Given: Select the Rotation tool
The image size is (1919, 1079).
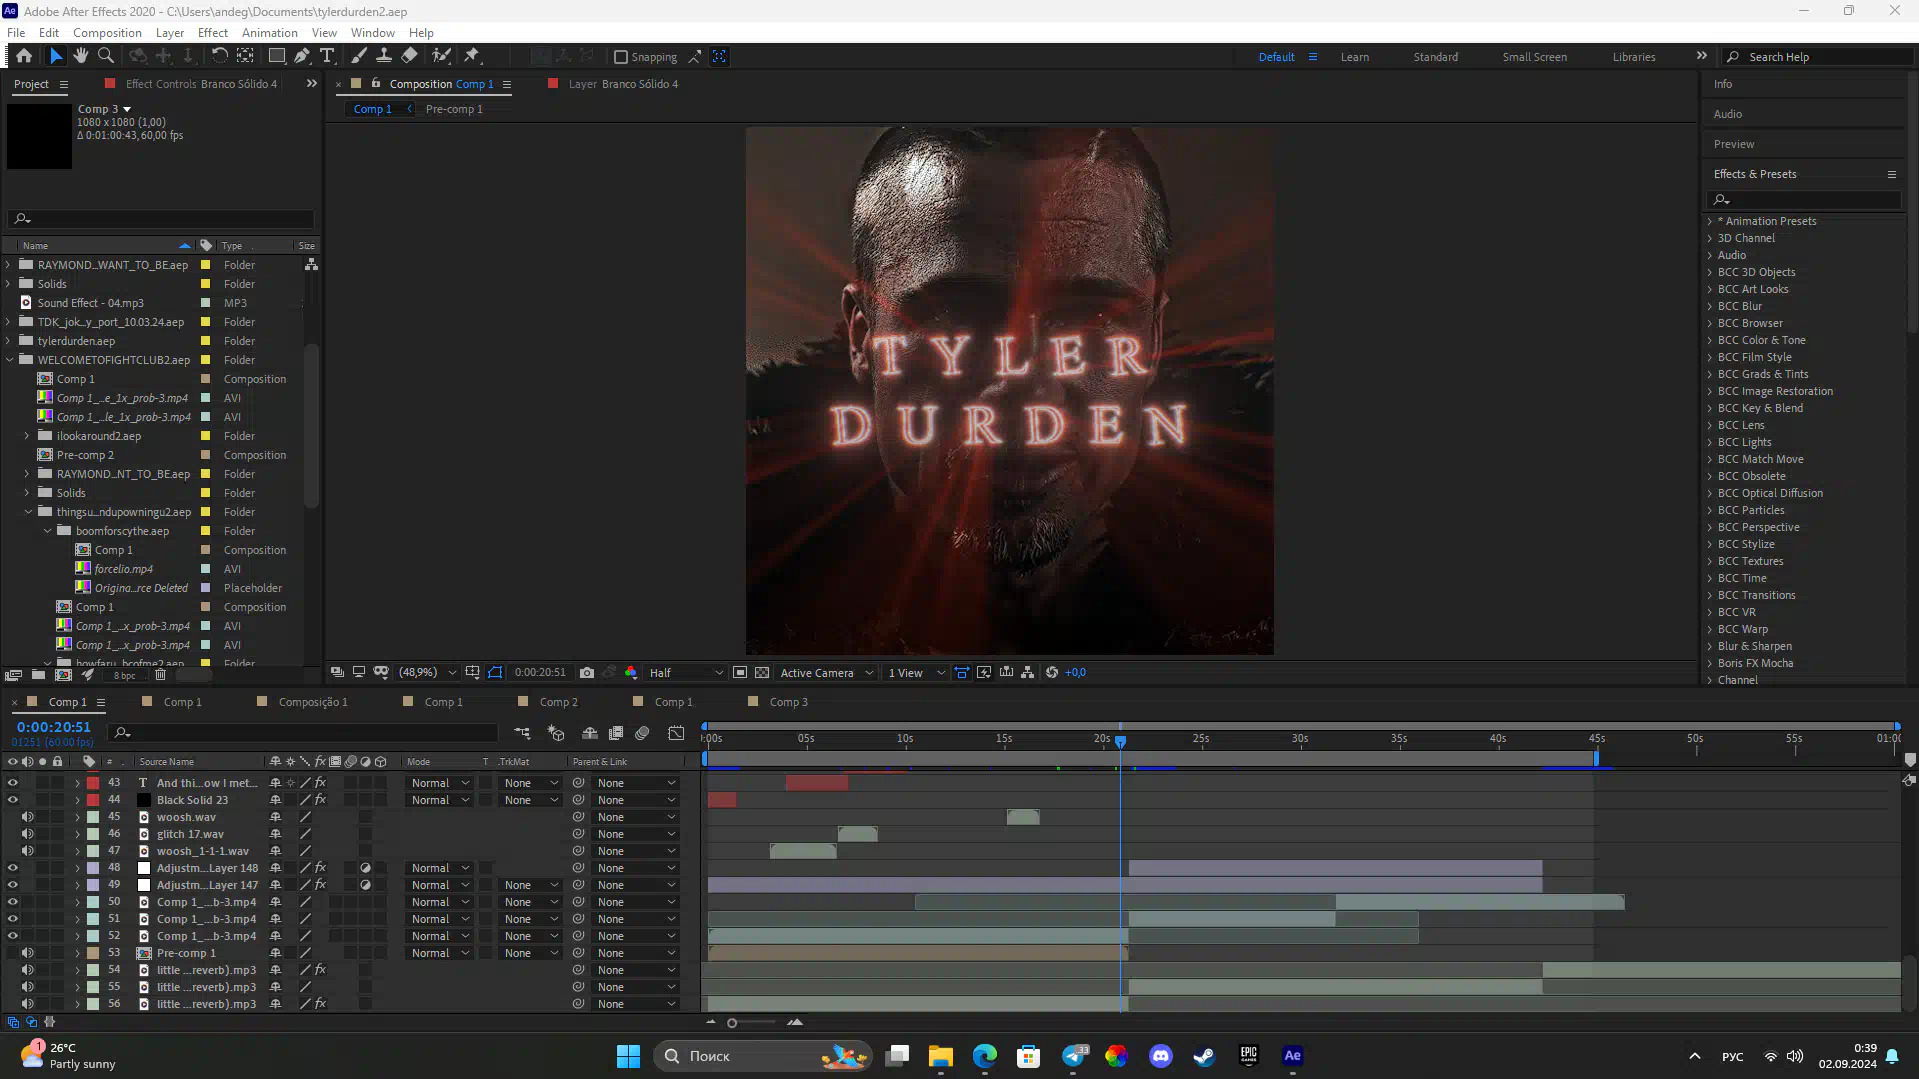Looking at the screenshot, I should 219,56.
